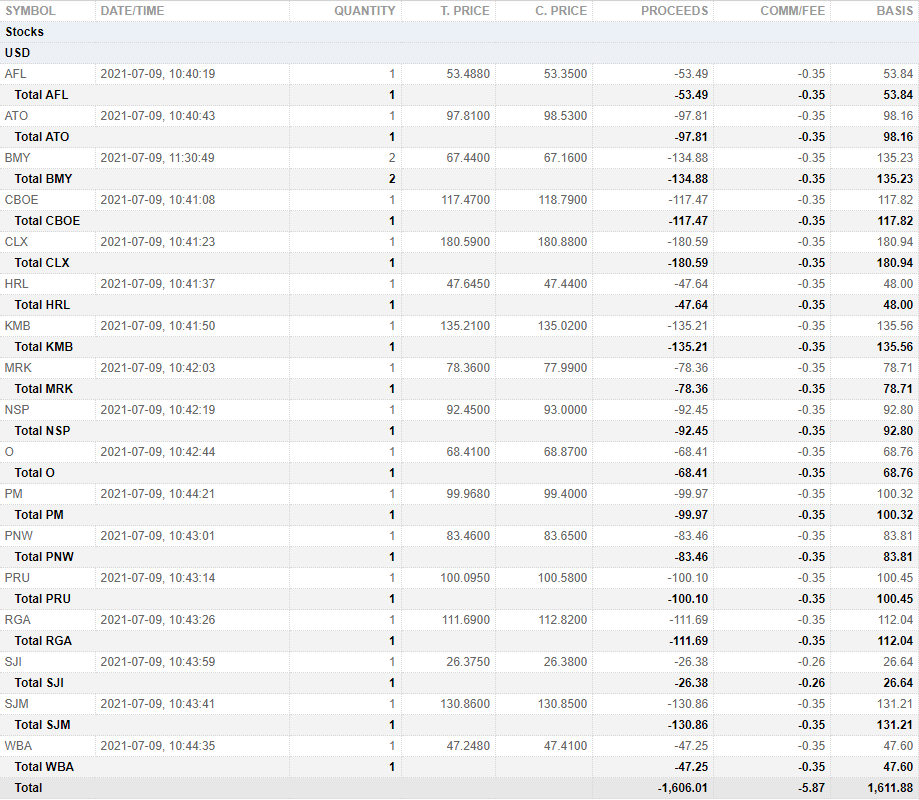Click the T. PRICE column header
The image size is (919, 800).
pyautogui.click(x=465, y=11)
